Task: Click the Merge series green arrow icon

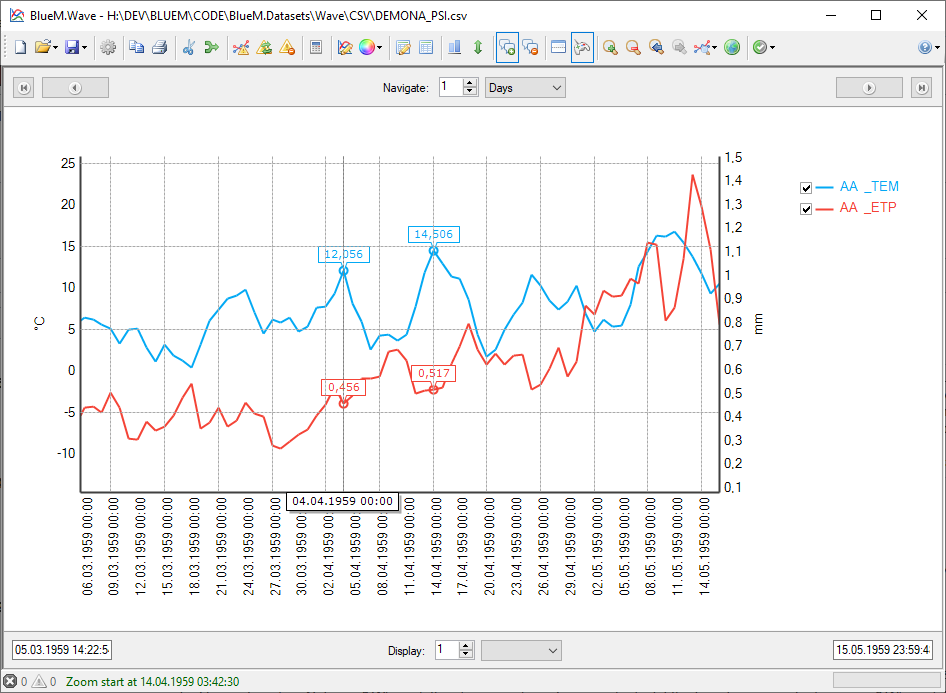Action: tap(211, 47)
